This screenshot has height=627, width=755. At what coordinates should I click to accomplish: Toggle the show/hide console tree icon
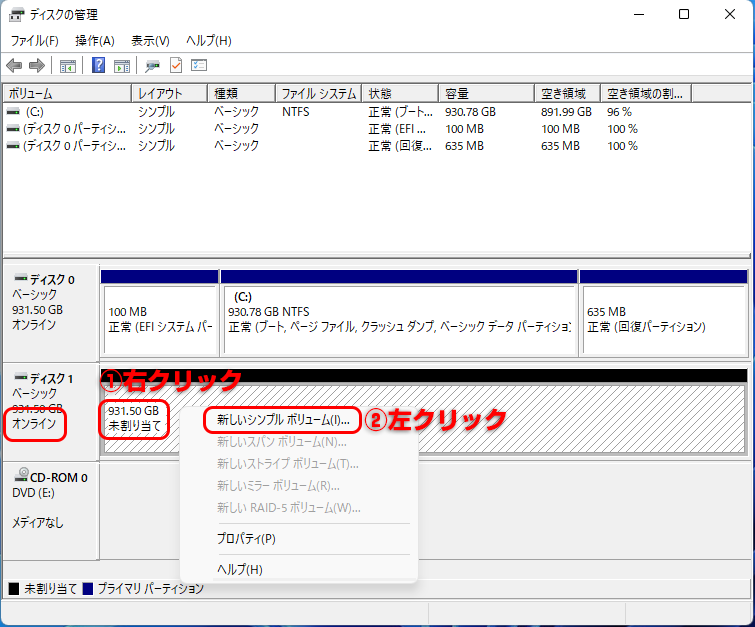point(67,65)
